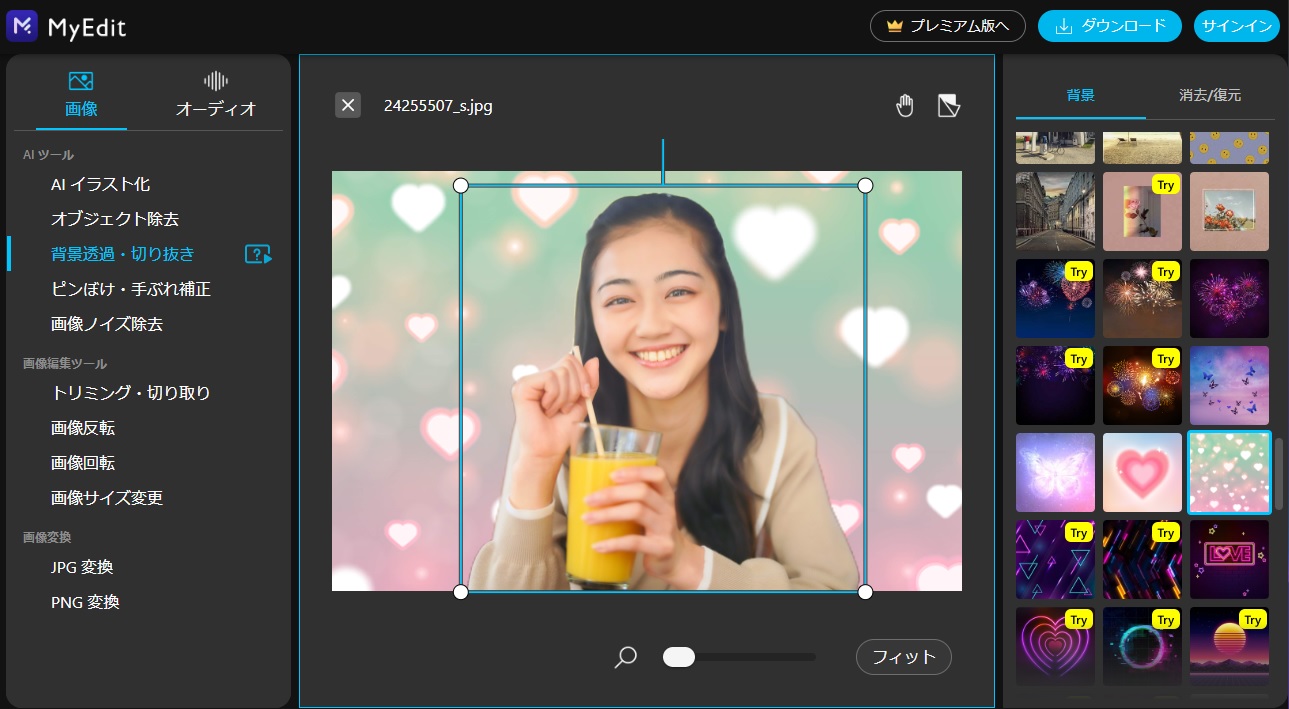
Task: Choose the glowing butterfly background
Action: coord(1055,472)
